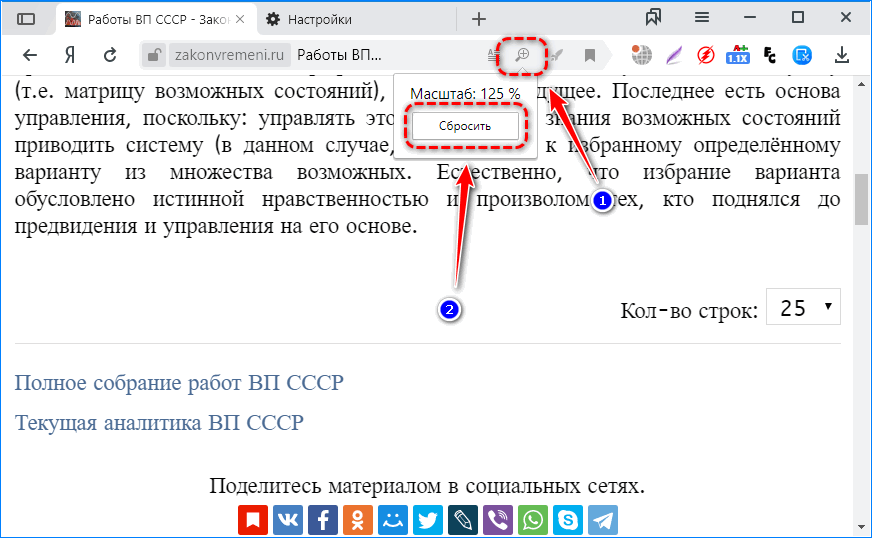The width and height of the screenshot is (872, 538).
Task: Click the scrollbar down arrow
Action: 861,526
